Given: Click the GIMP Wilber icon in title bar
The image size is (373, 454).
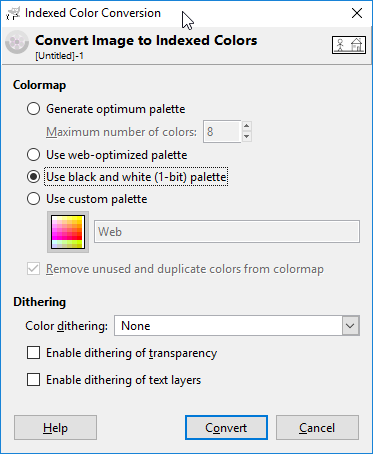Looking at the screenshot, I should (13, 14).
